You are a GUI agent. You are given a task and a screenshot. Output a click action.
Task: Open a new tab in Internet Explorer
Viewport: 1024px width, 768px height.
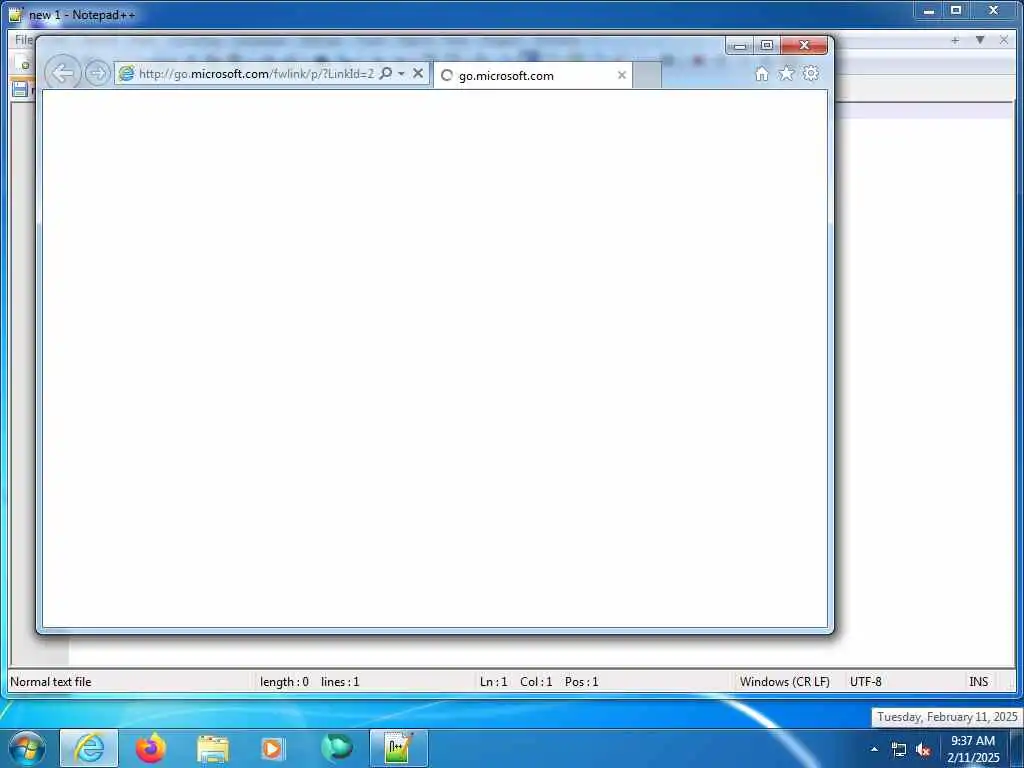647,76
